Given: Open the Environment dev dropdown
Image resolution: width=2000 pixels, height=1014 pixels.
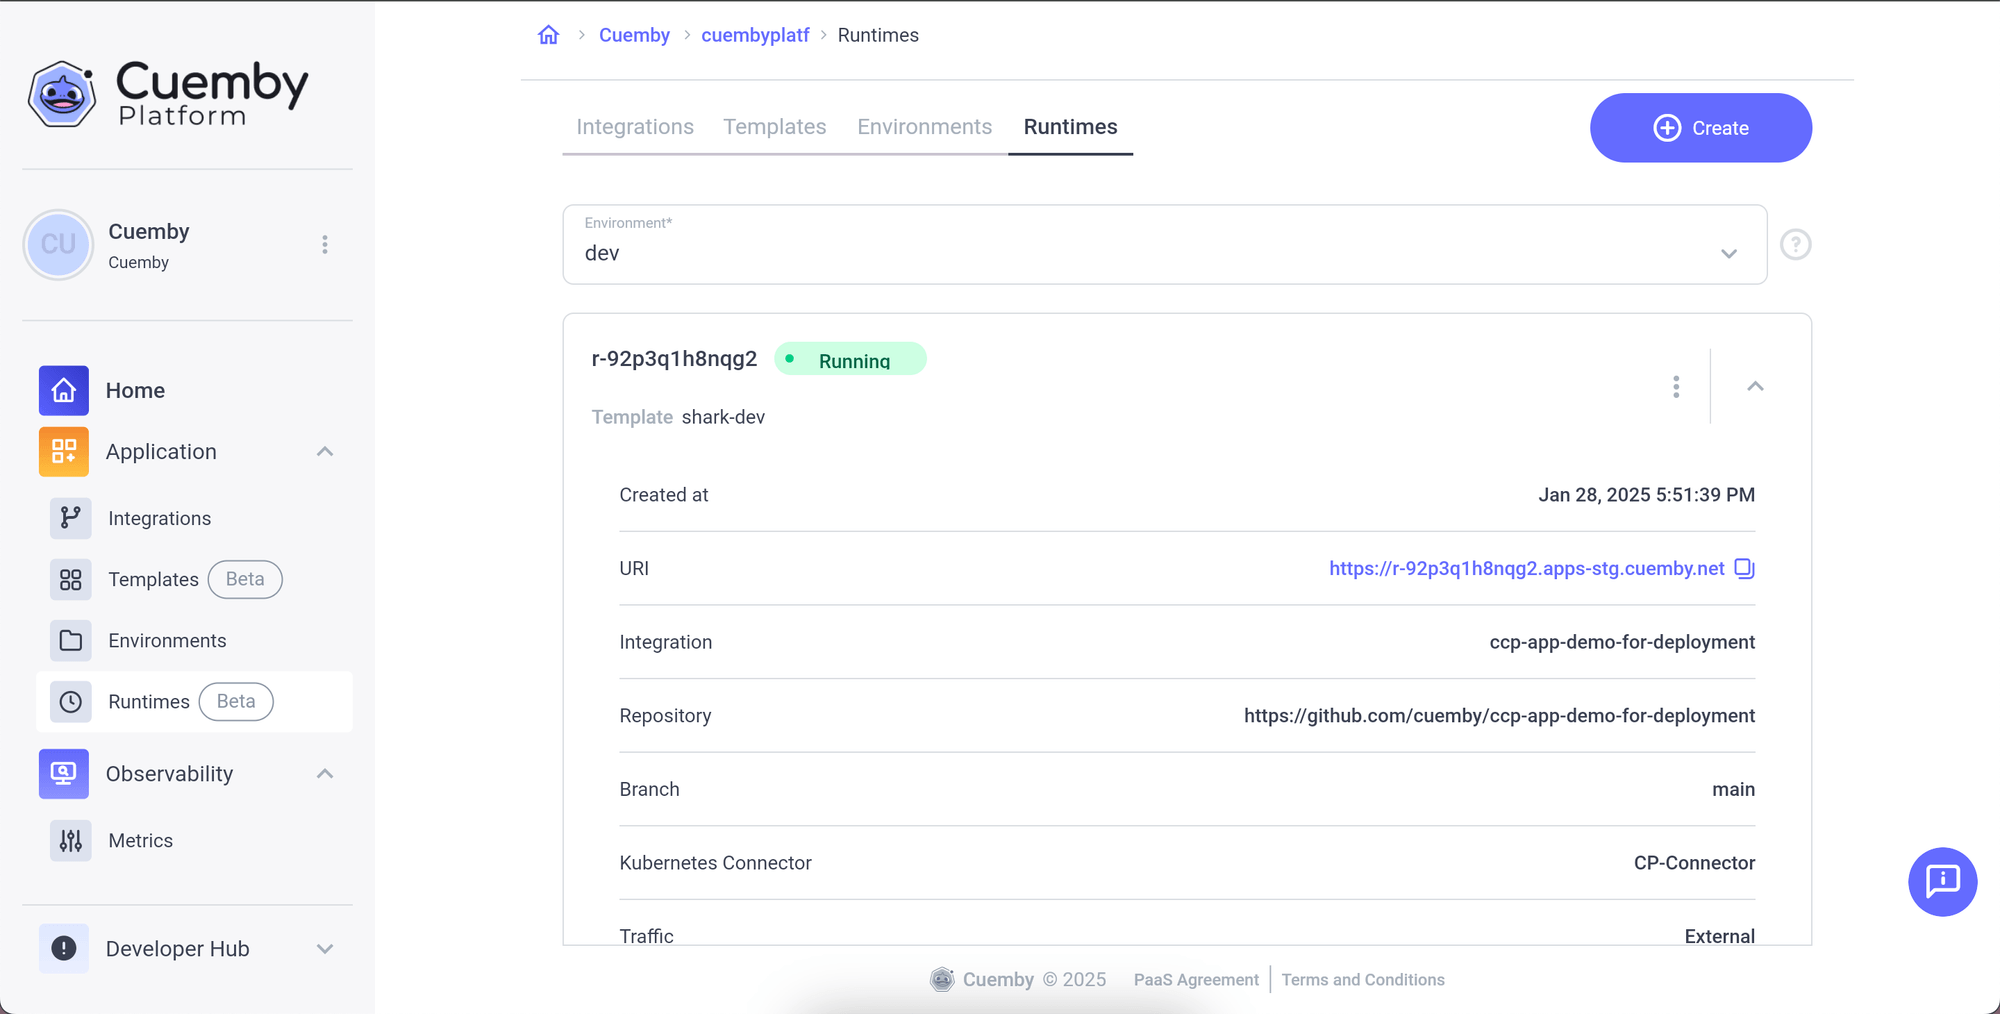Looking at the screenshot, I should 1729,253.
